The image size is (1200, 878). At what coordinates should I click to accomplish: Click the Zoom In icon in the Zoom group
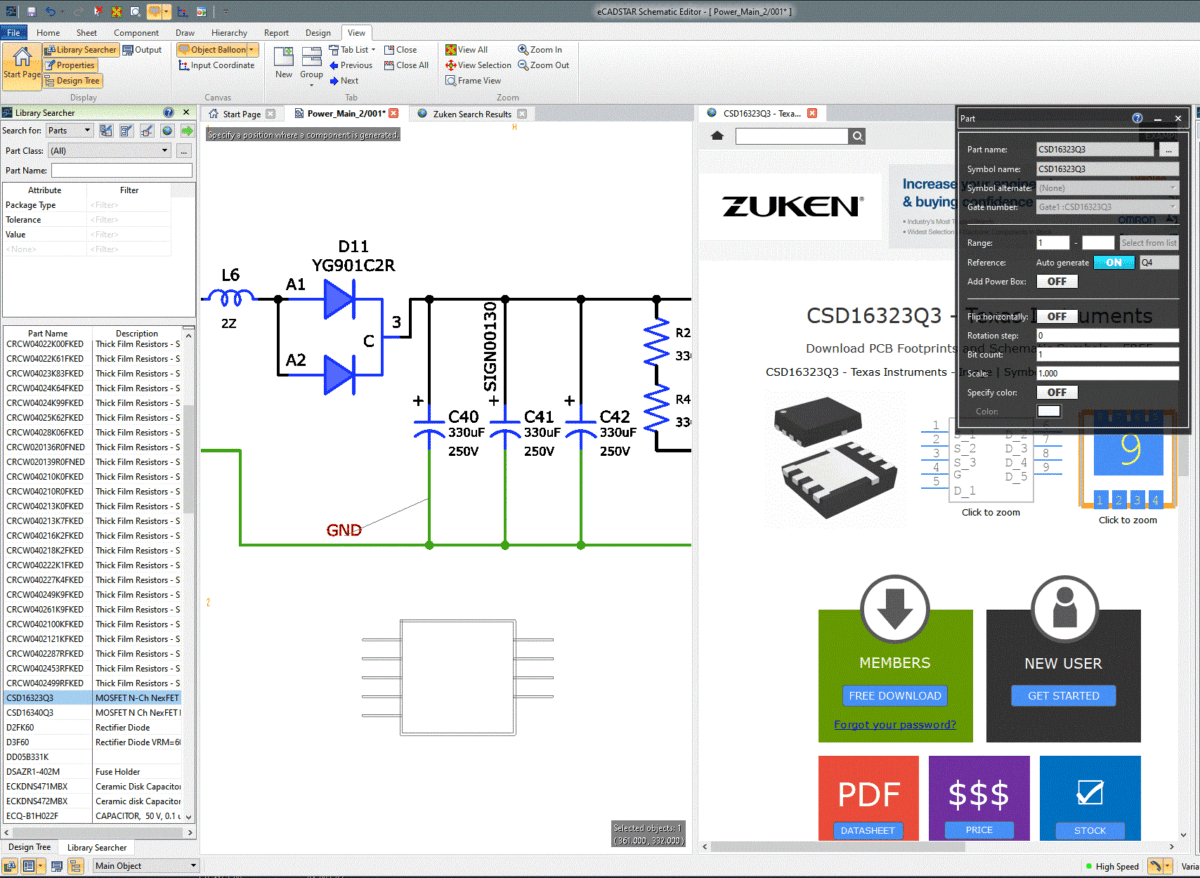pos(525,49)
